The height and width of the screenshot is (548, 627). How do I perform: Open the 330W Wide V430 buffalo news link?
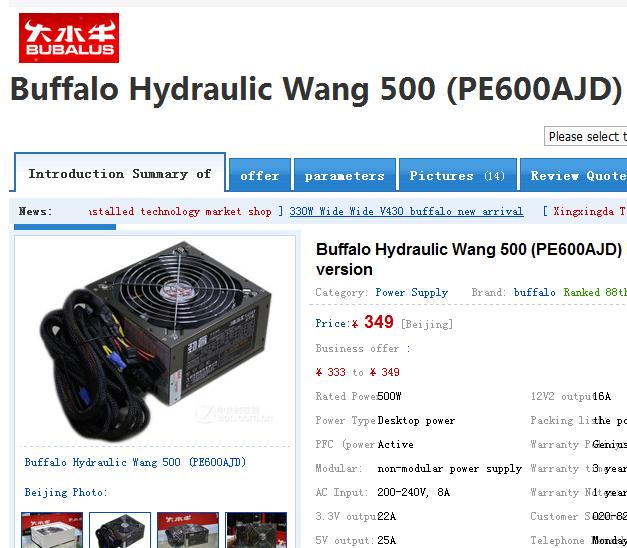pos(406,211)
